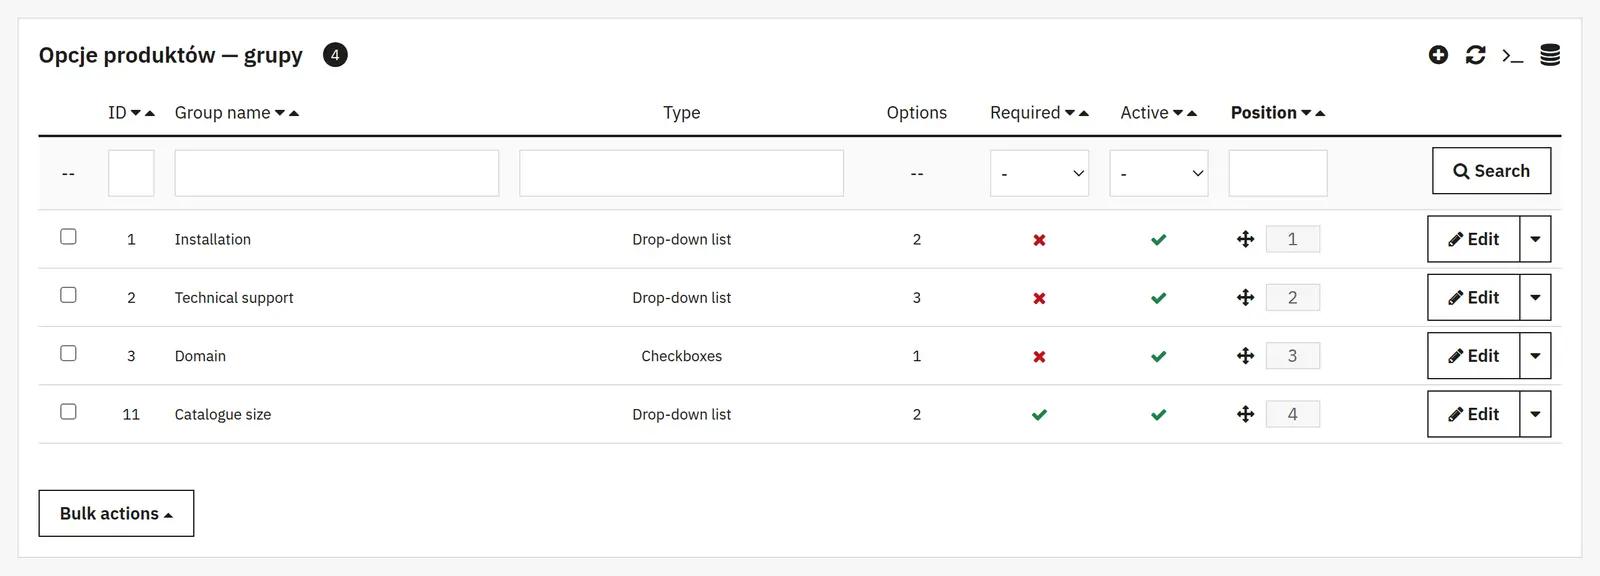
Task: Expand Edit dropdown arrow for Technical support
Action: click(x=1535, y=297)
